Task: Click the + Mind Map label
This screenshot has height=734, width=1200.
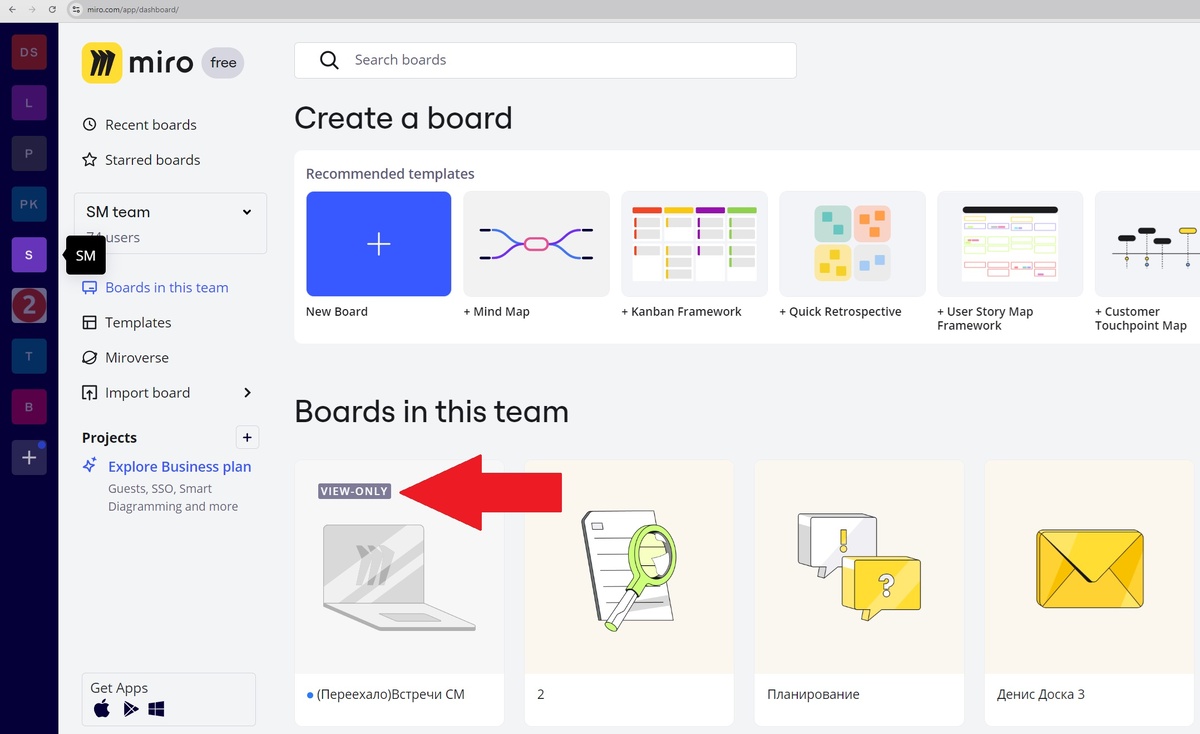Action: point(496,312)
